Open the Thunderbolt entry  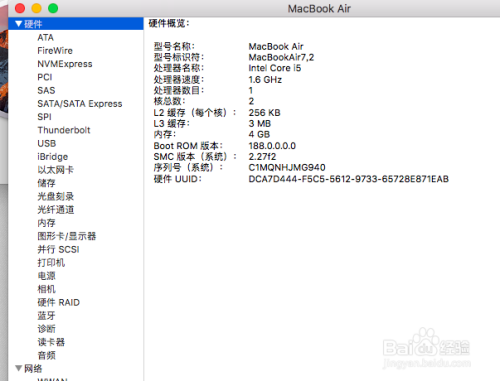click(64, 130)
